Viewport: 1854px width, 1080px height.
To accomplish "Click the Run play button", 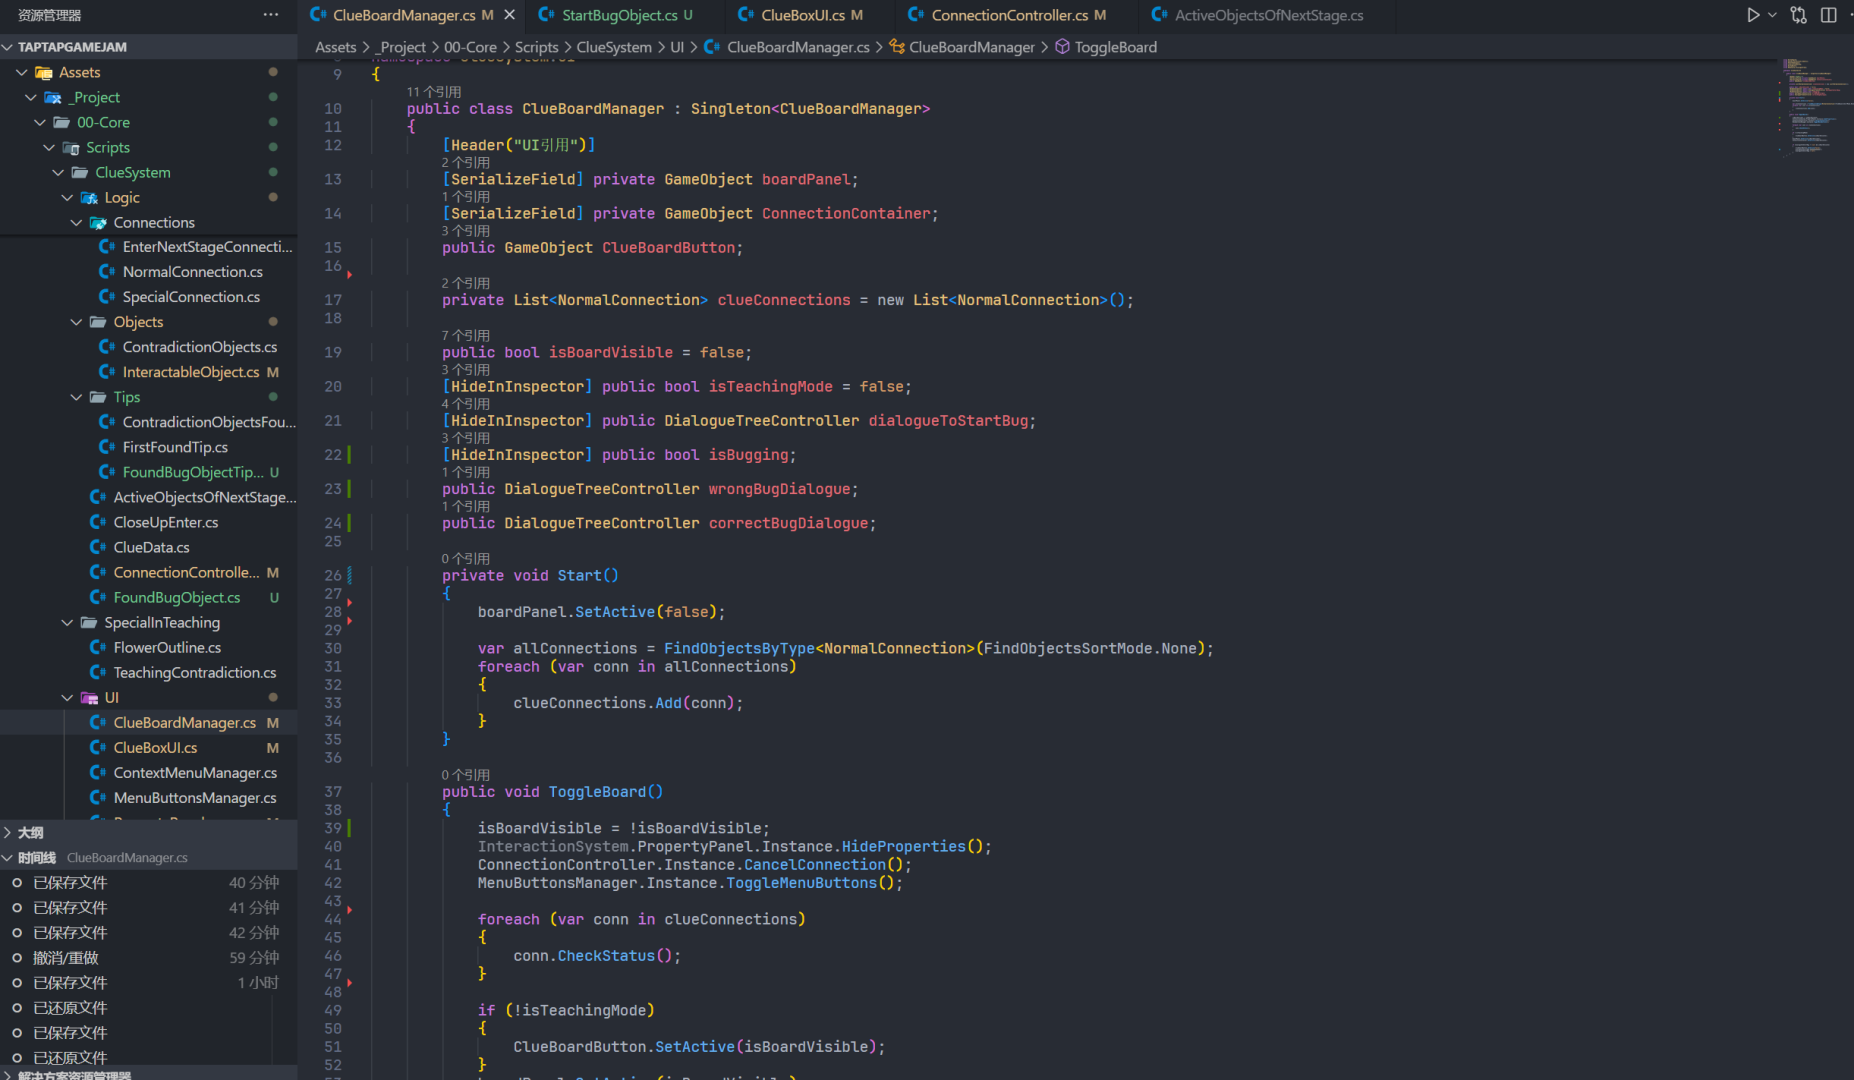I will click(x=1752, y=15).
